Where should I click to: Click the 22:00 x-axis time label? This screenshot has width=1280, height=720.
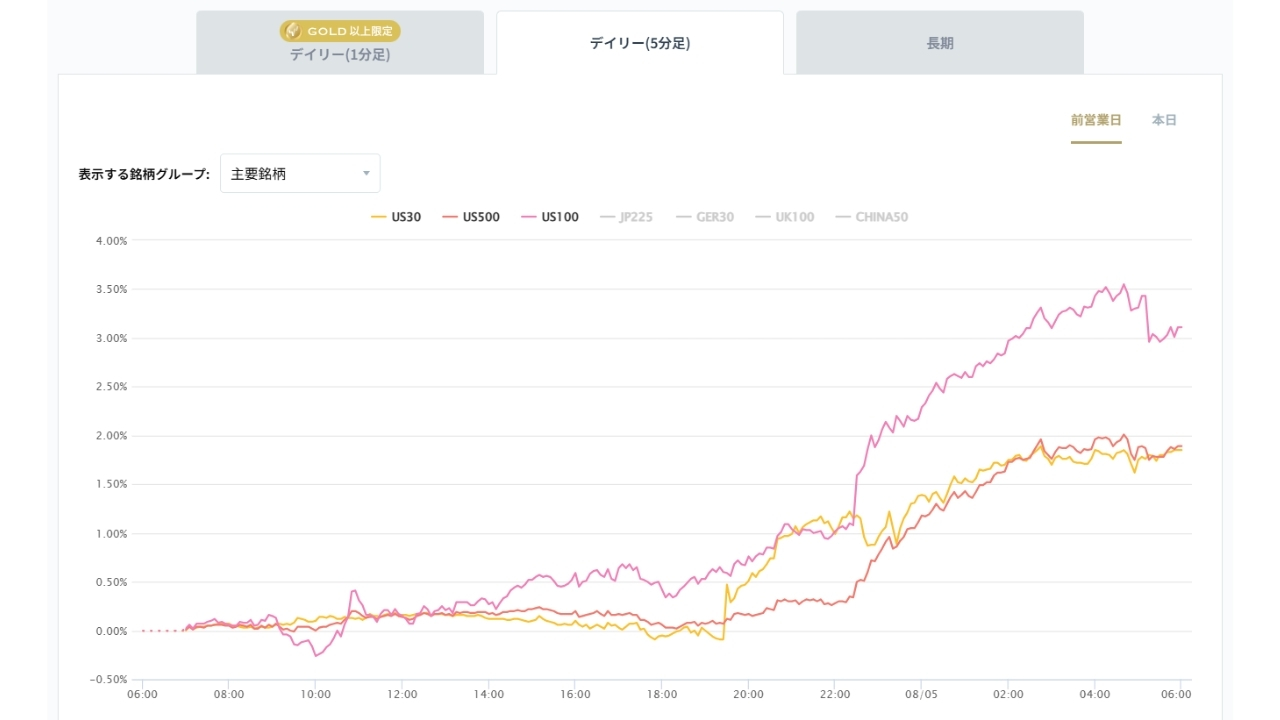(x=835, y=694)
